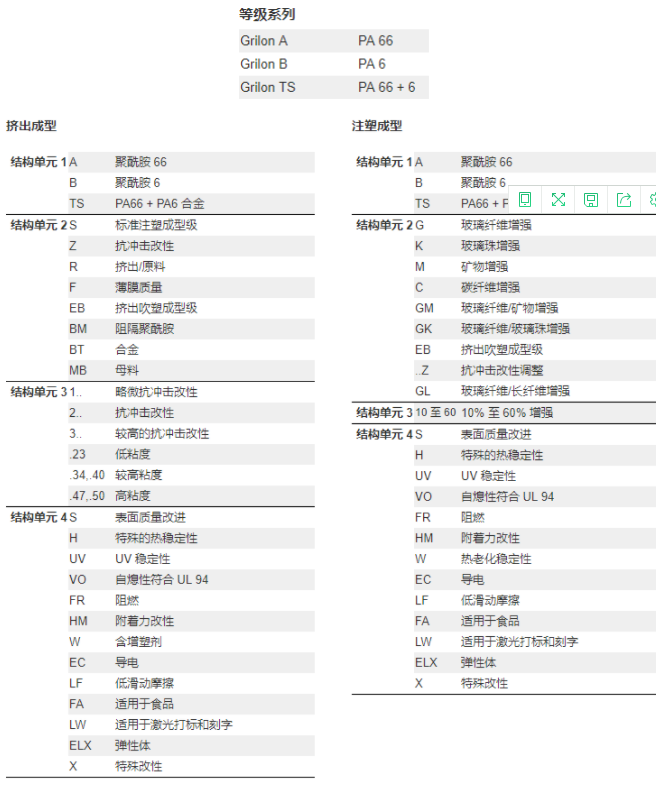Select the 玻璃纤维/长纤维增强 entry
The image size is (656, 789).
[514, 391]
